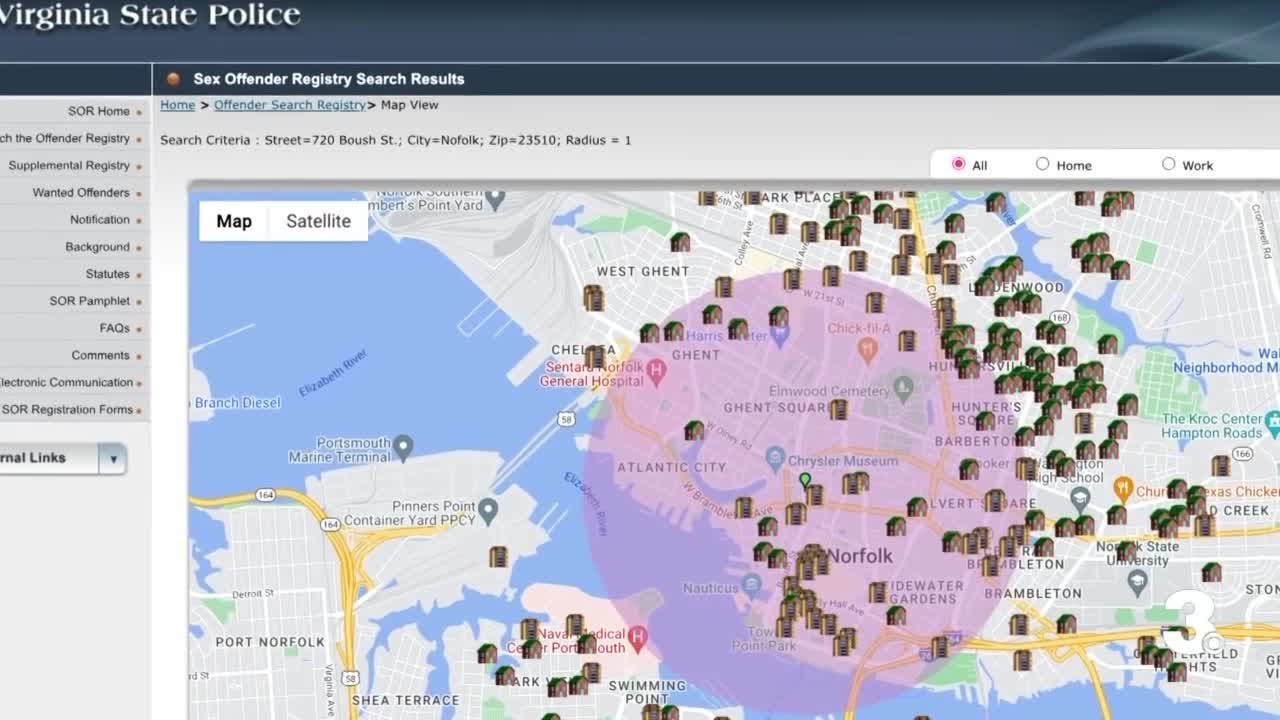Screen dimensions: 1280x720
Task: Expand the External Links dropdown arrow
Action: 113,459
